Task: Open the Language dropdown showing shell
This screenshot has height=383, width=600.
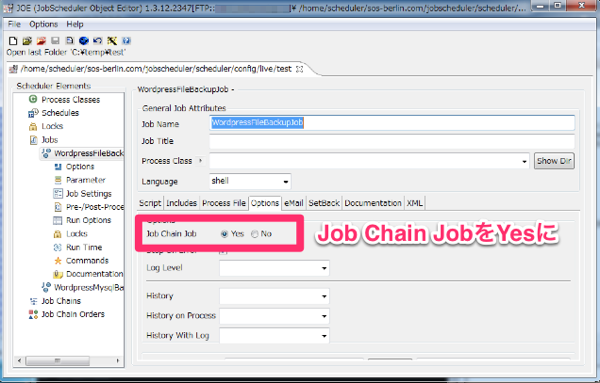Action: (x=250, y=181)
